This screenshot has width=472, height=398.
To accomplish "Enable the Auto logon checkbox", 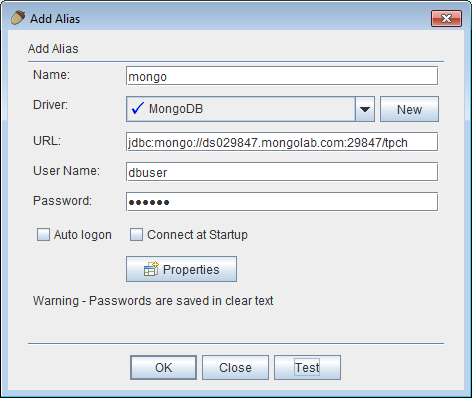I will 43,235.
